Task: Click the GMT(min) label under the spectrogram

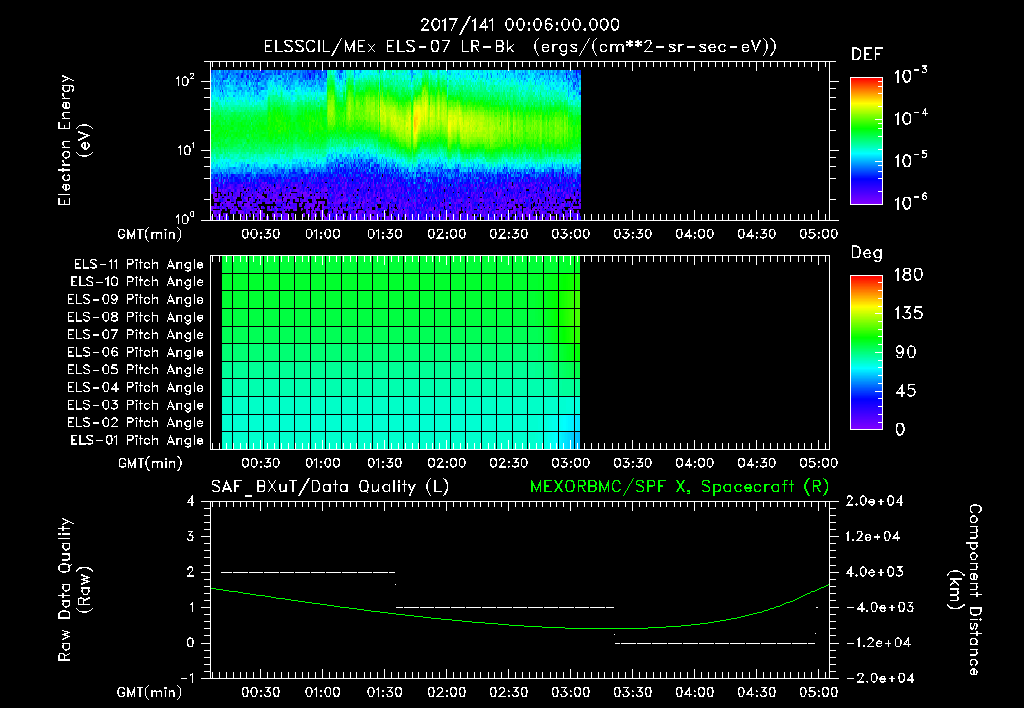Action: 150,234
